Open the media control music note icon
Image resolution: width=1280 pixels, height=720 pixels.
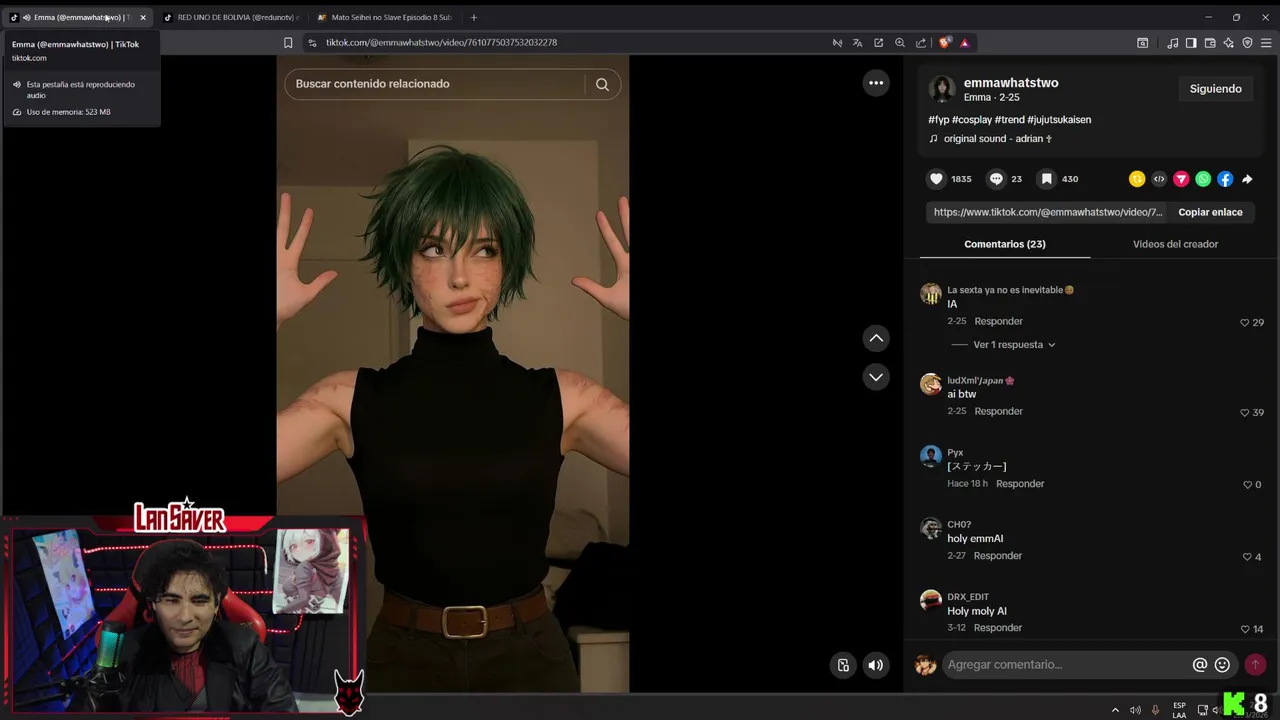coord(1172,43)
